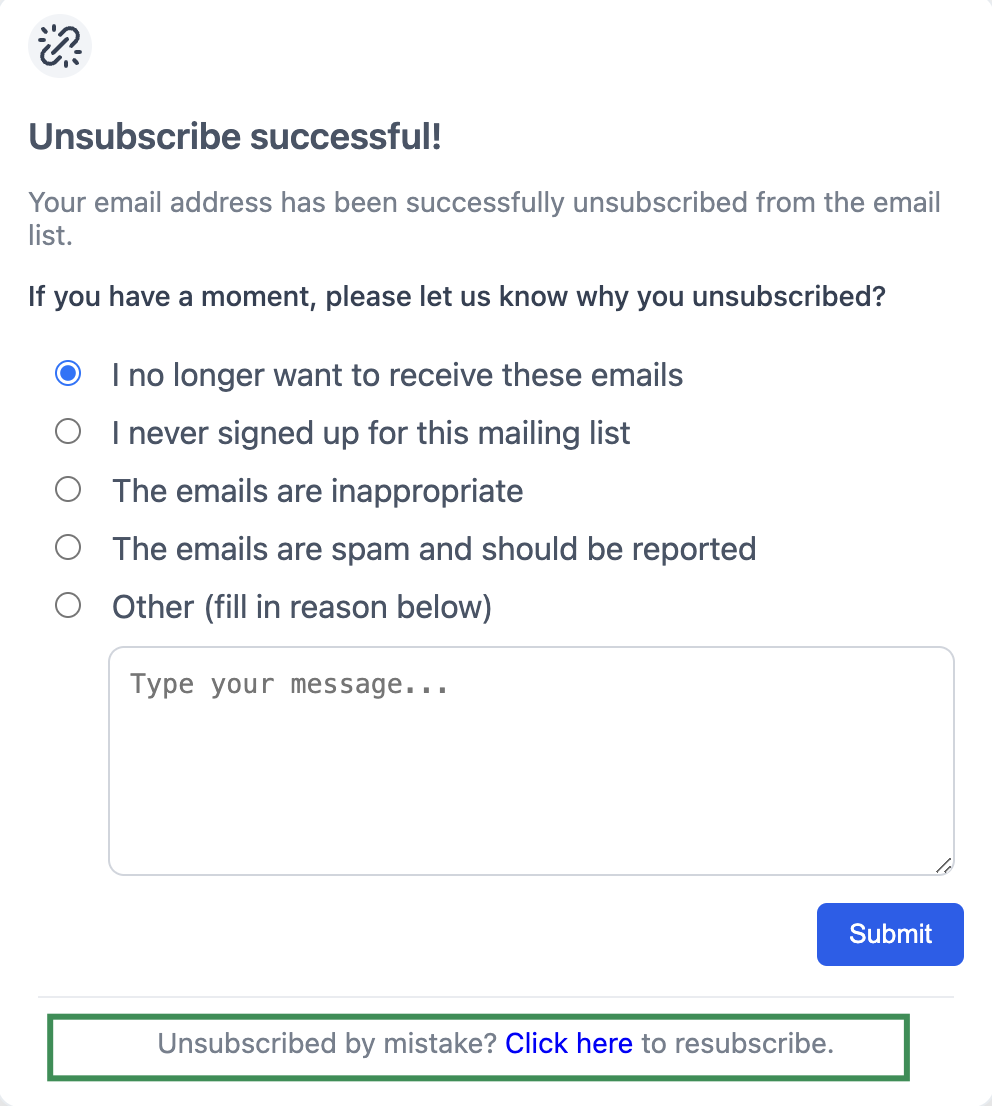This screenshot has width=992, height=1106.
Task: Click the "Unsubscribed by mistake?" text
Action: [327, 1044]
